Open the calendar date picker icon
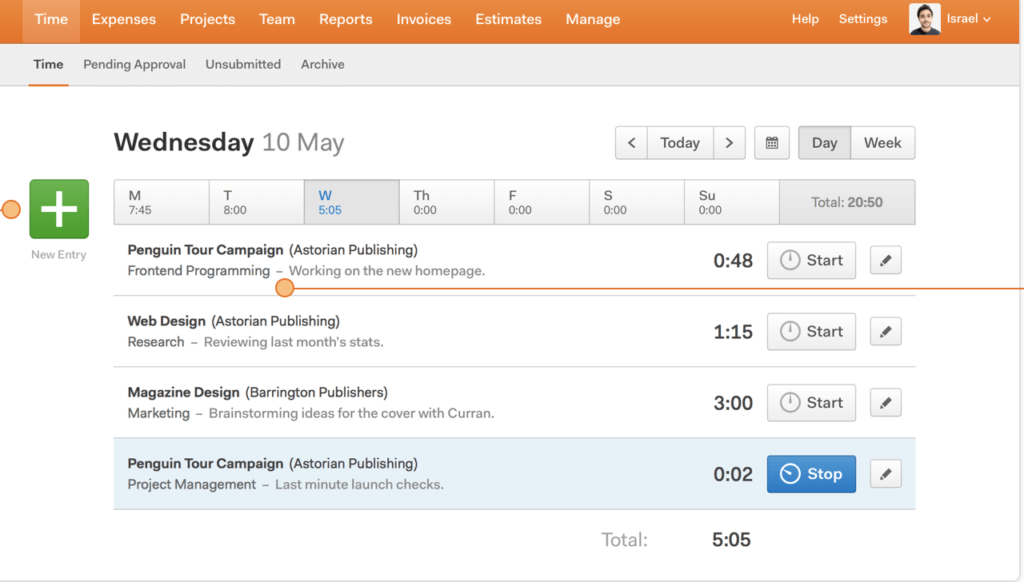1024x582 pixels. [x=771, y=142]
